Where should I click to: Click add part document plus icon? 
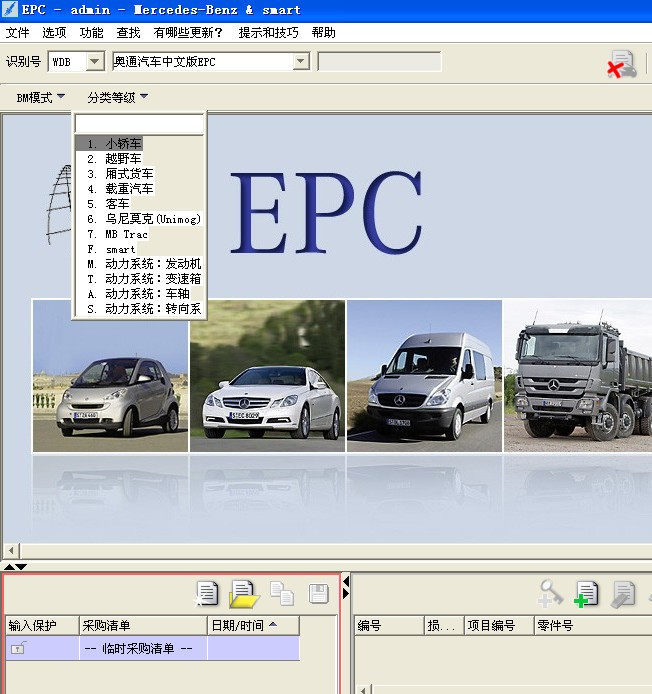(x=586, y=594)
